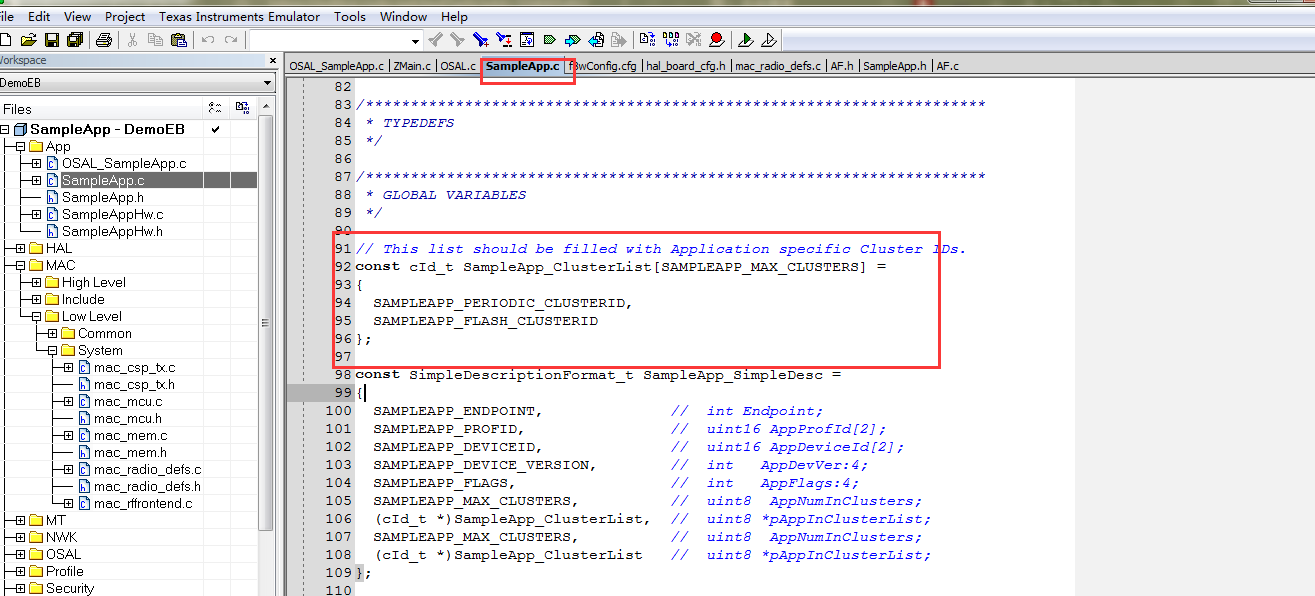Screen dimensions: 1315x596
Task: Select SampleAppHw.h in the file tree
Action: [x=112, y=231]
